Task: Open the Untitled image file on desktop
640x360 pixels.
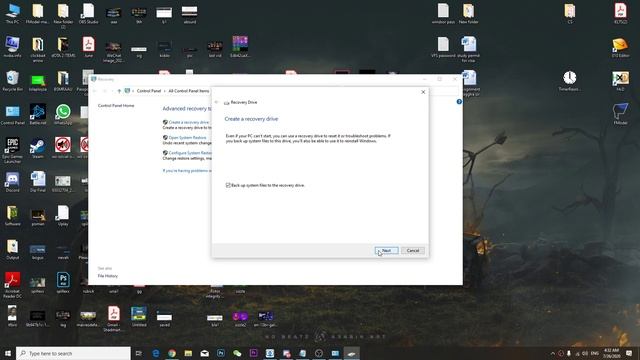Action: 139,316
